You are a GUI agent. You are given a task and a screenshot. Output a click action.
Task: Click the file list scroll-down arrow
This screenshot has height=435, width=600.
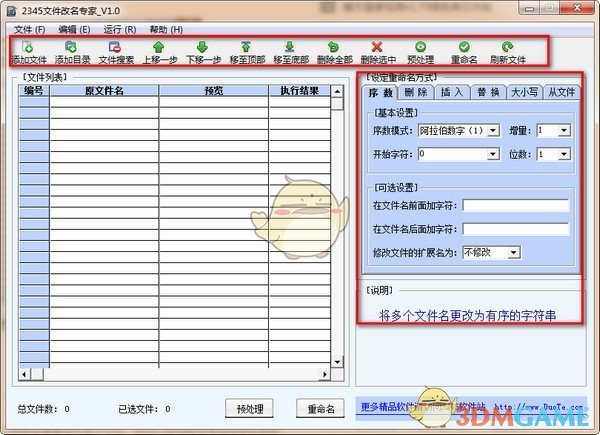point(337,362)
